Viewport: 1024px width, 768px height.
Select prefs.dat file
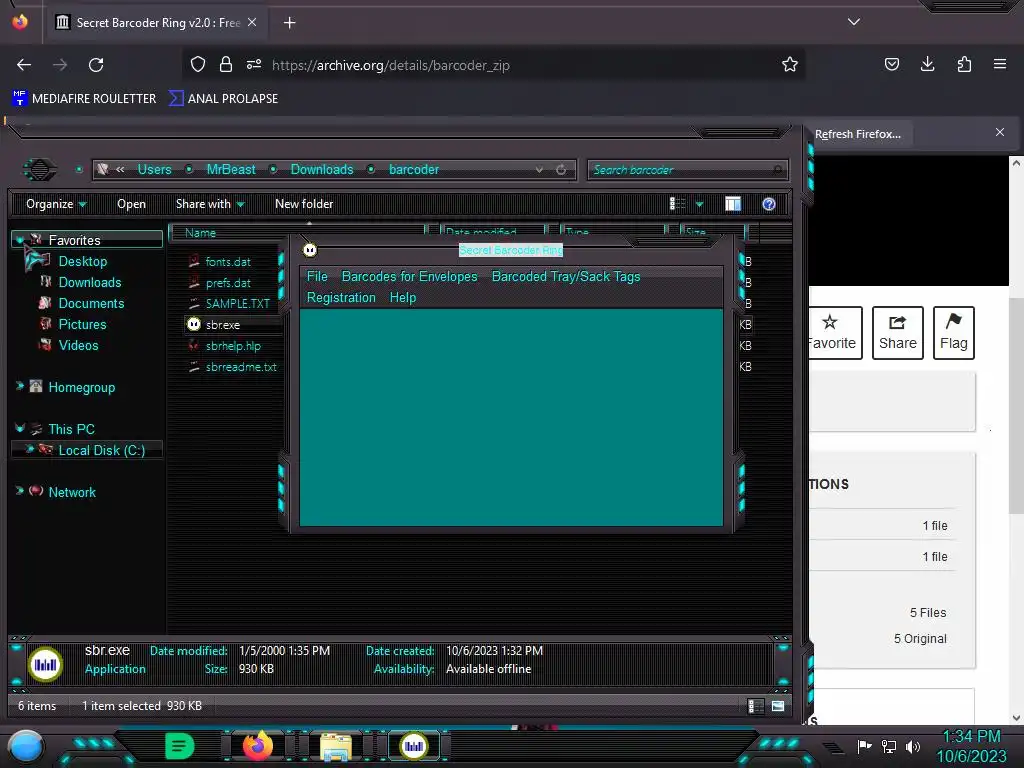tap(228, 283)
